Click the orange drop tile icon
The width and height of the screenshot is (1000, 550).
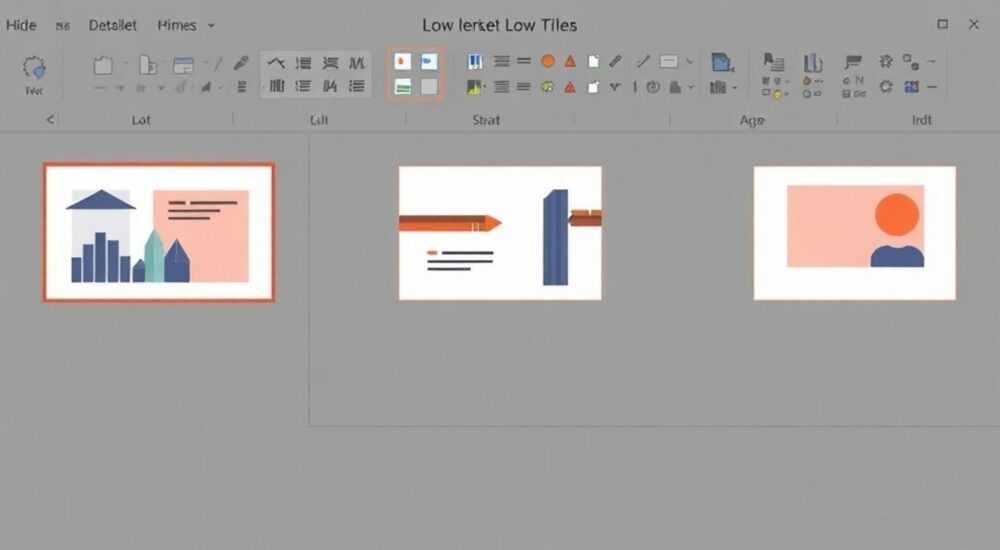pyautogui.click(x=402, y=61)
